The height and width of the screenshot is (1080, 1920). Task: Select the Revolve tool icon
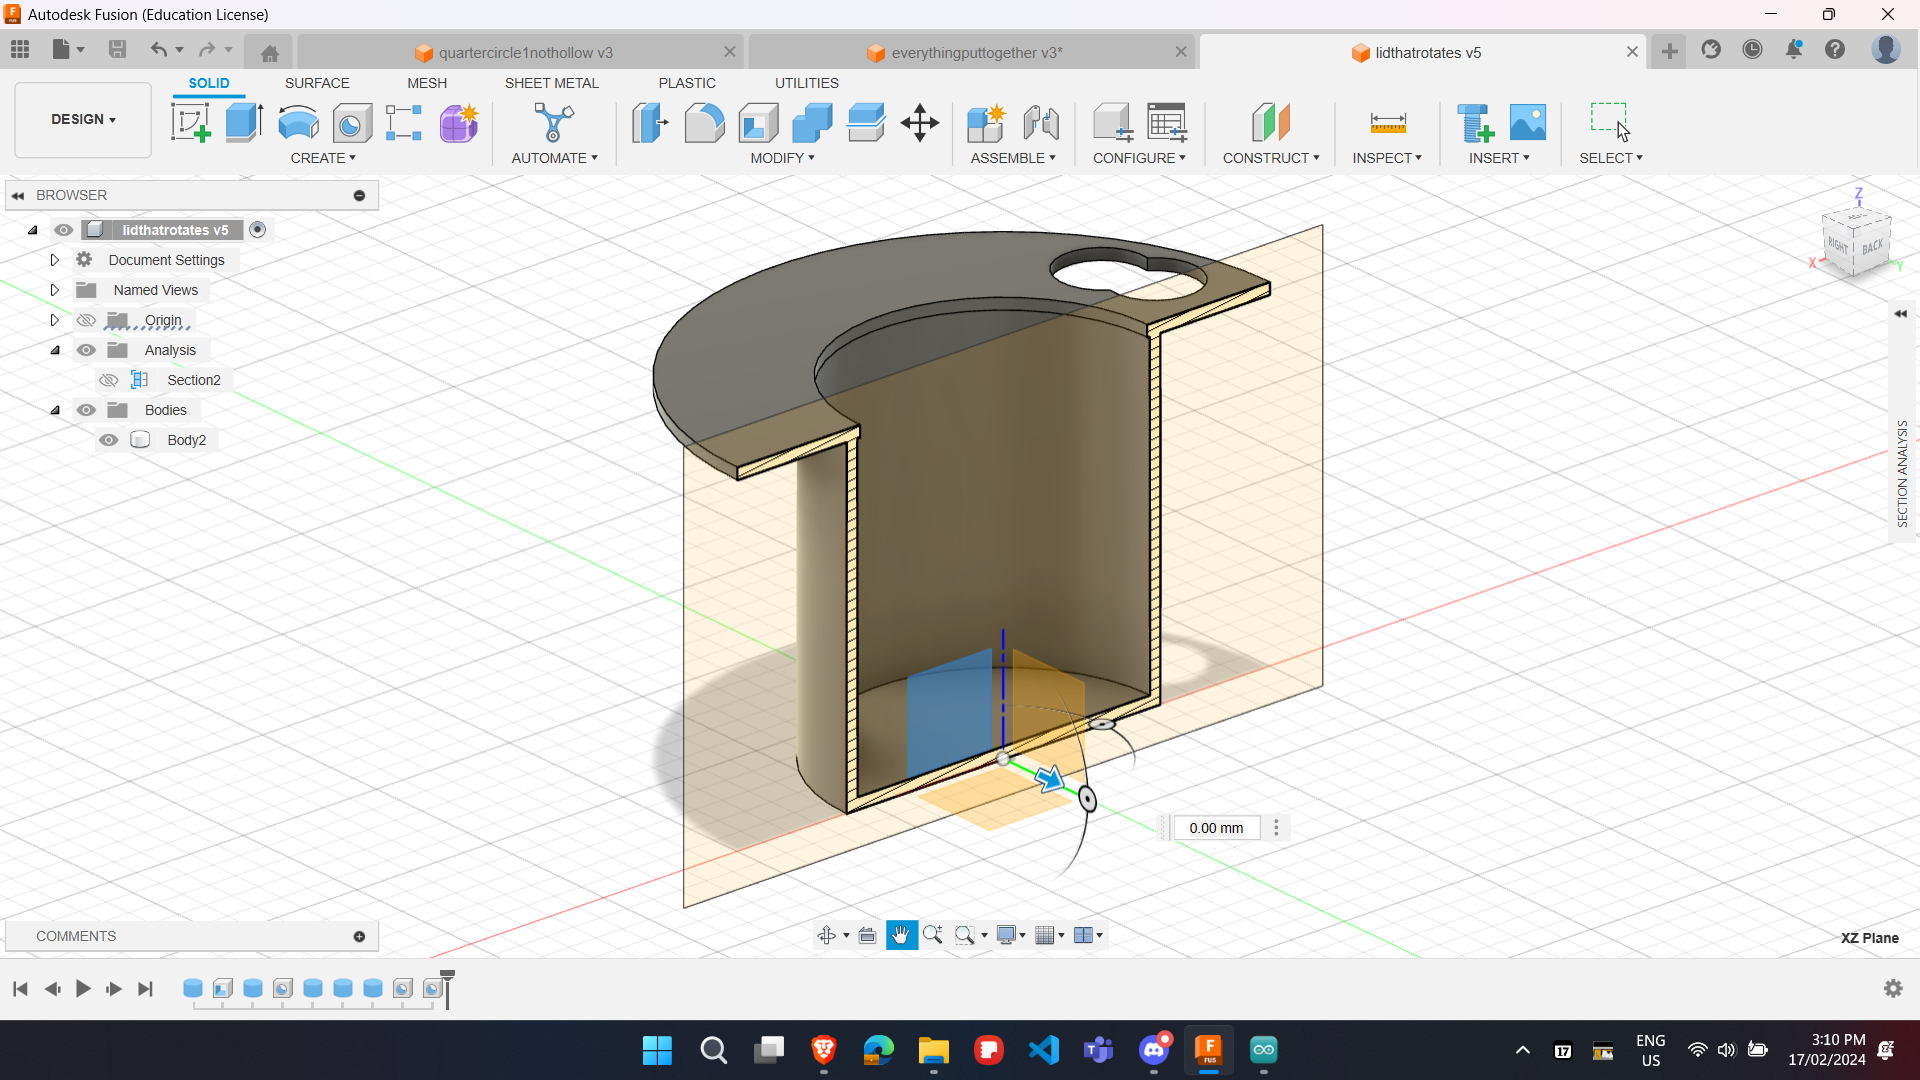tap(298, 123)
